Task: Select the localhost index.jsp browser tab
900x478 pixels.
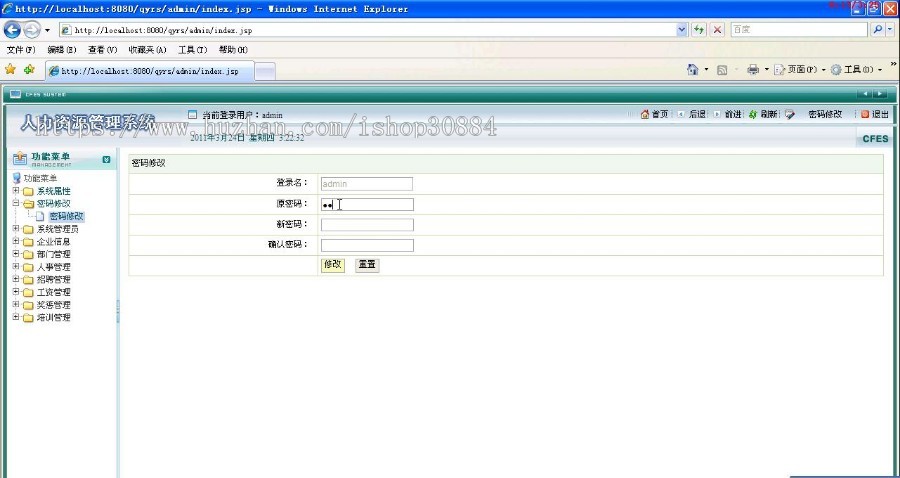Action: coord(149,71)
